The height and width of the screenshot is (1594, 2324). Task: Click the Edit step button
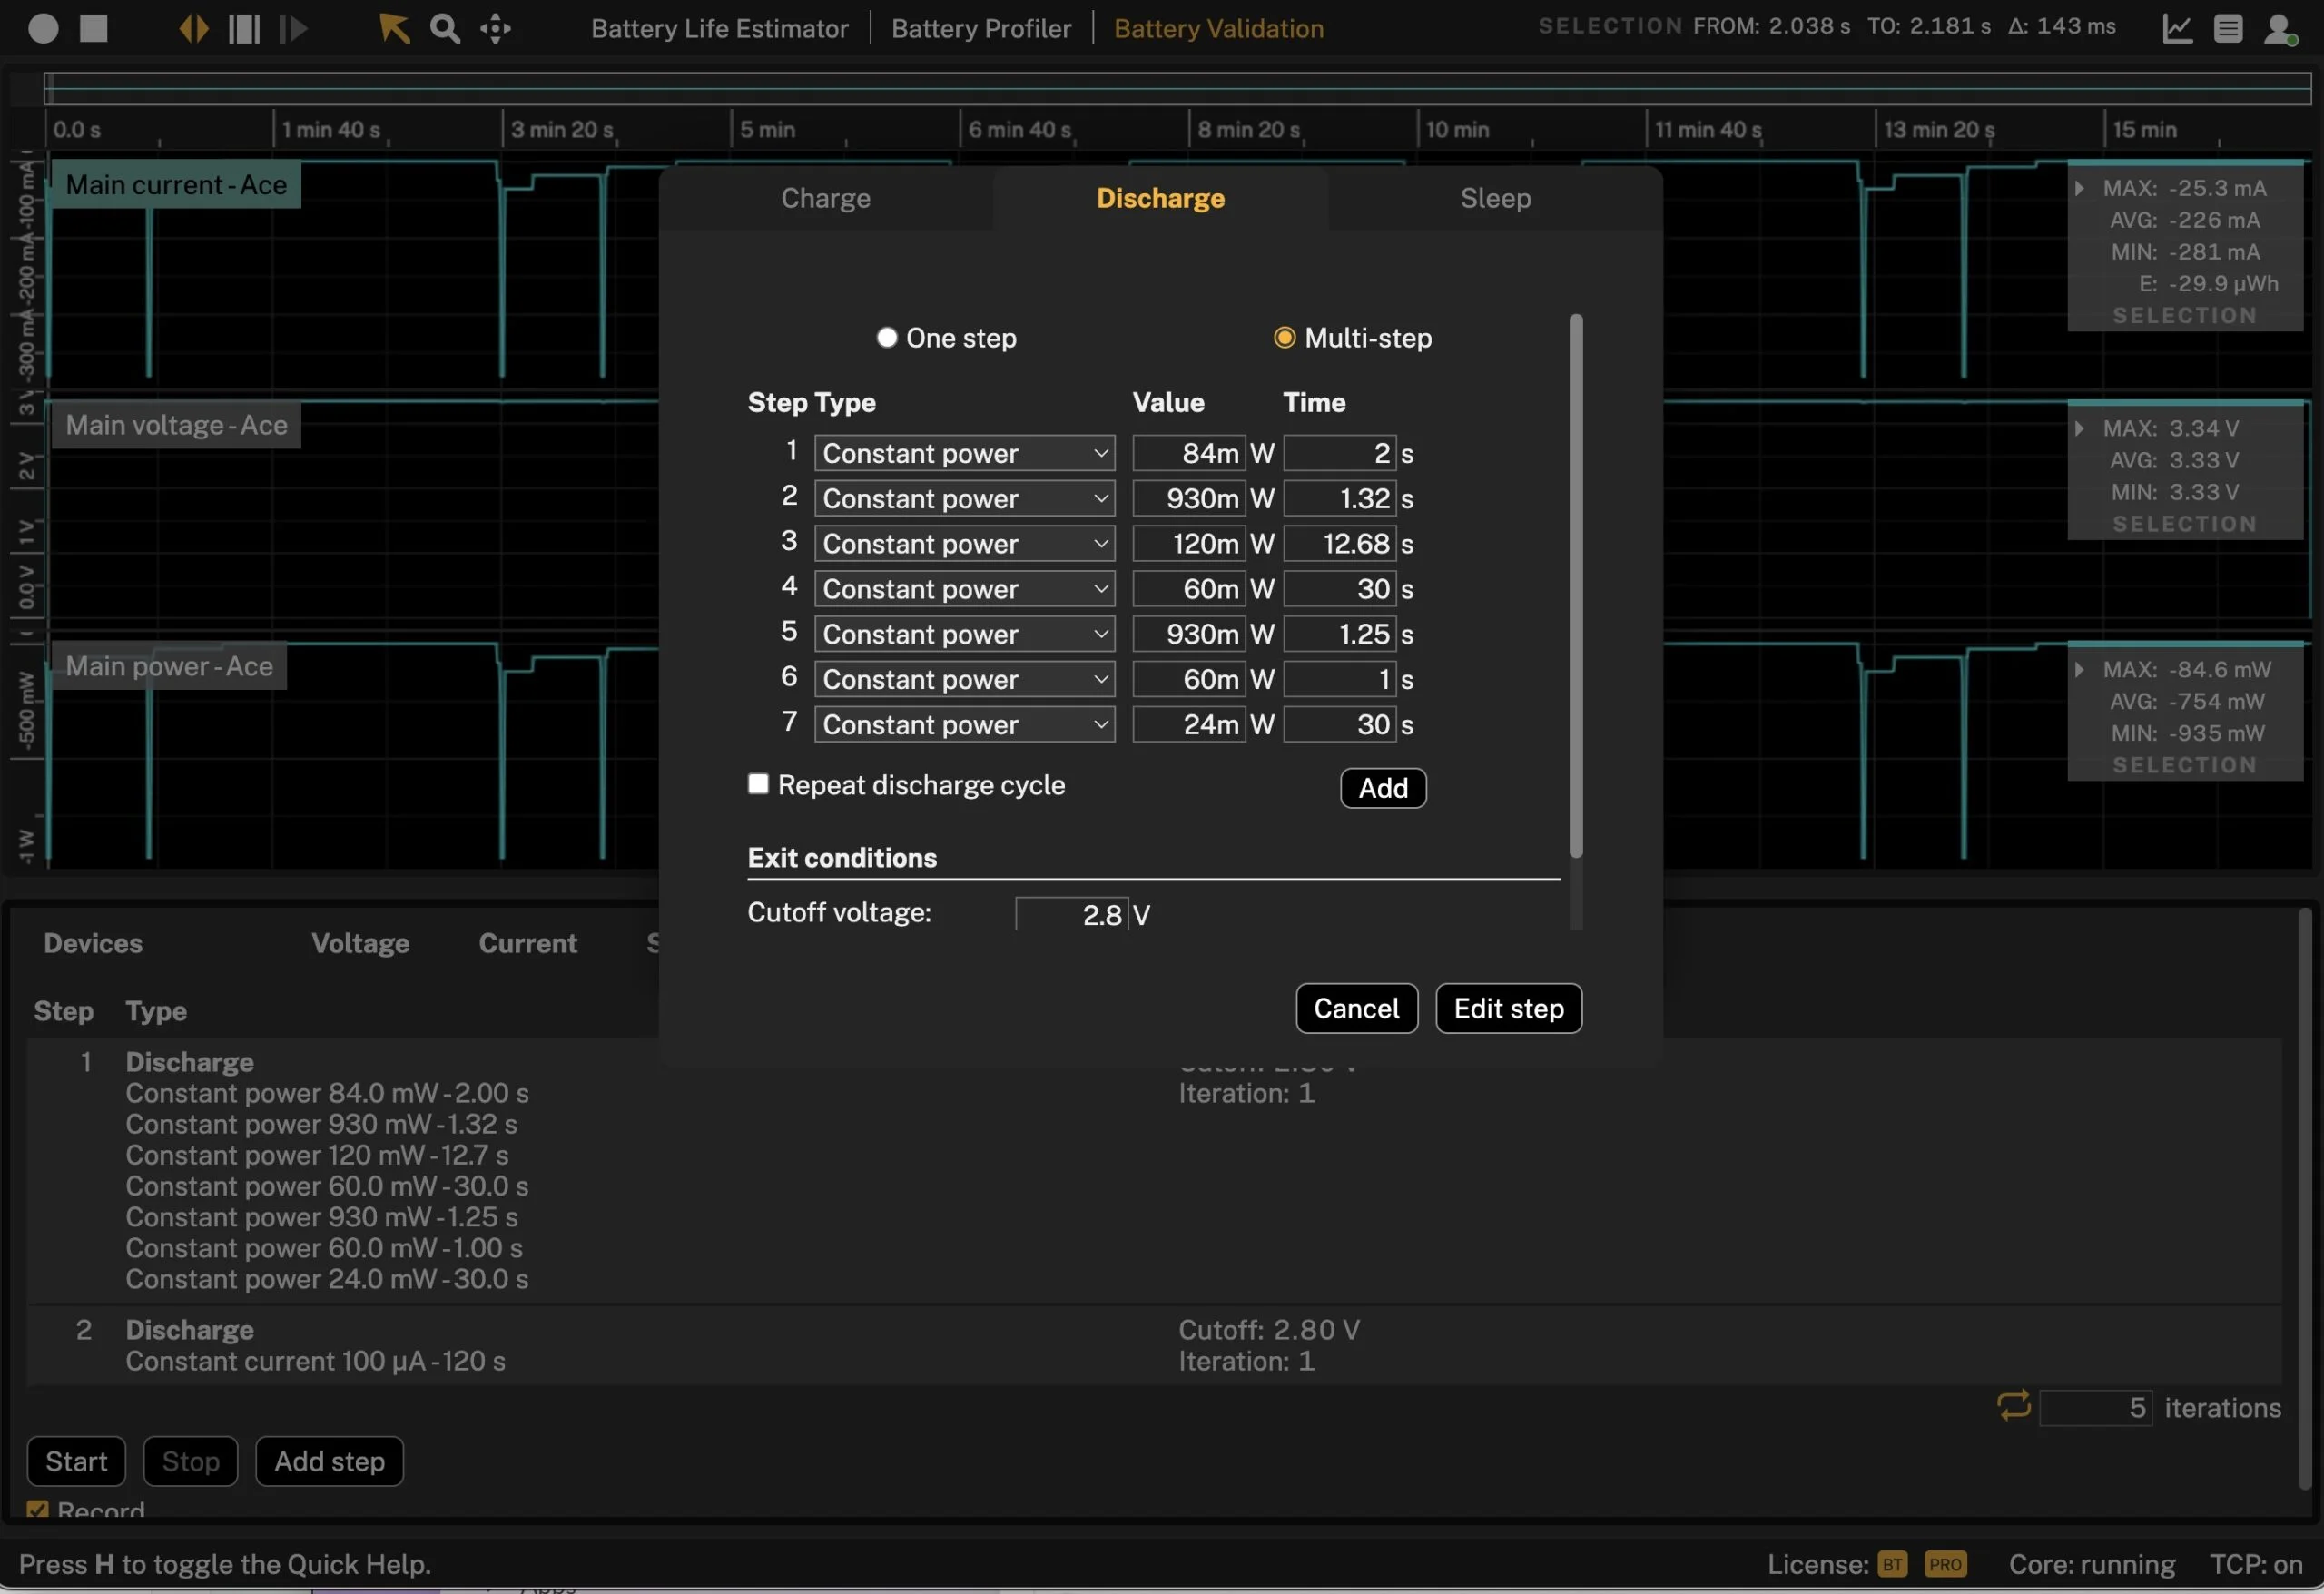click(1508, 1008)
